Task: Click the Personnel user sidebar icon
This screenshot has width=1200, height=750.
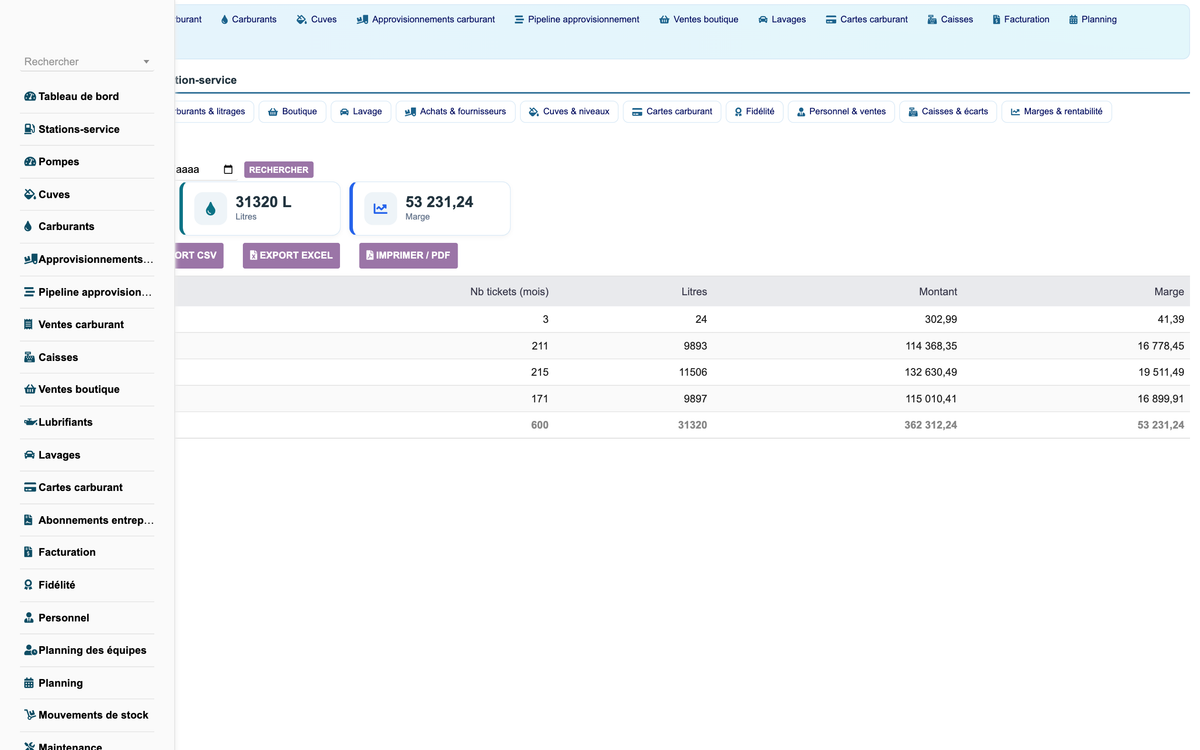Action: point(29,618)
